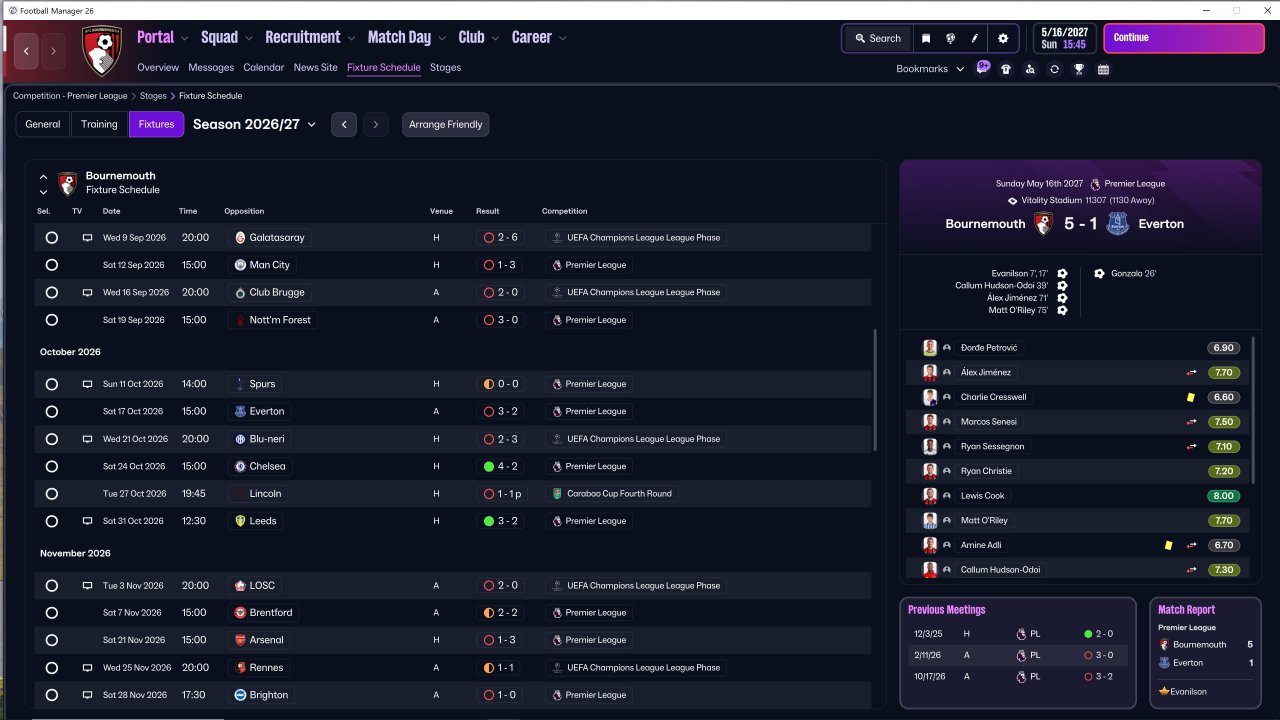The height and width of the screenshot is (720, 1280).
Task: Select the Man City fixture radio circle
Action: point(52,265)
